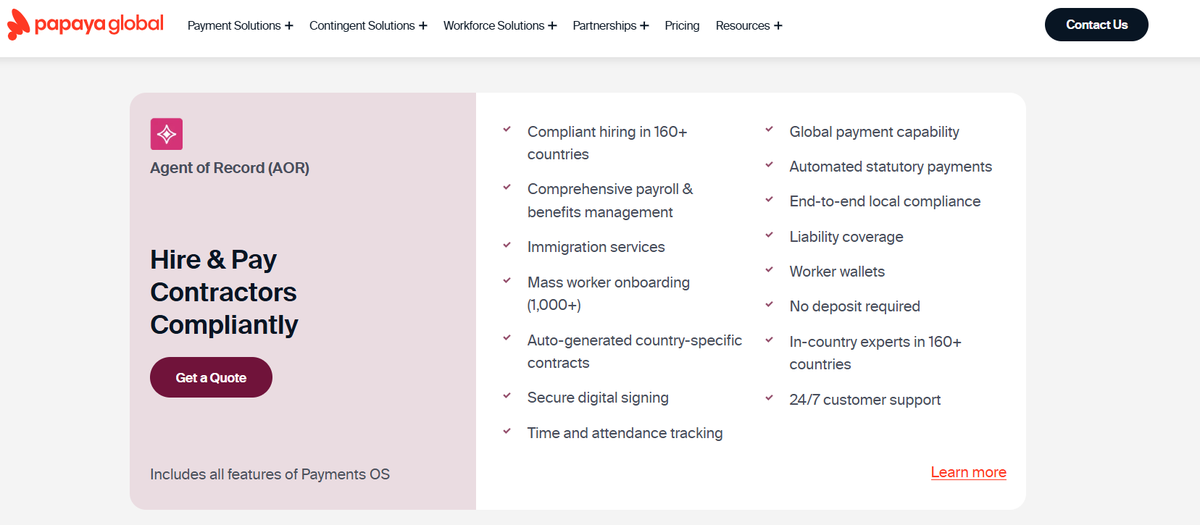The width and height of the screenshot is (1200, 525).
Task: Click the checkmark beside Secure digital signing
Action: 507,396
